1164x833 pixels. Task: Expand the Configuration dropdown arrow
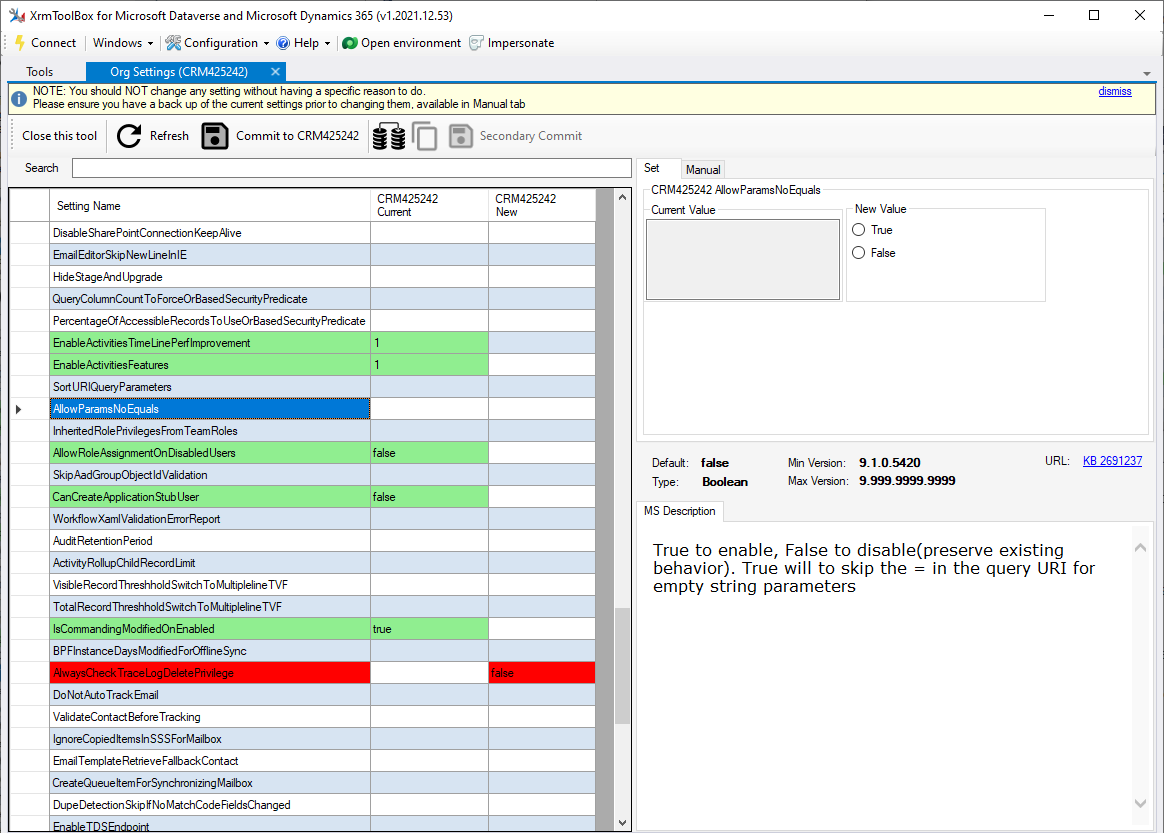(267, 43)
